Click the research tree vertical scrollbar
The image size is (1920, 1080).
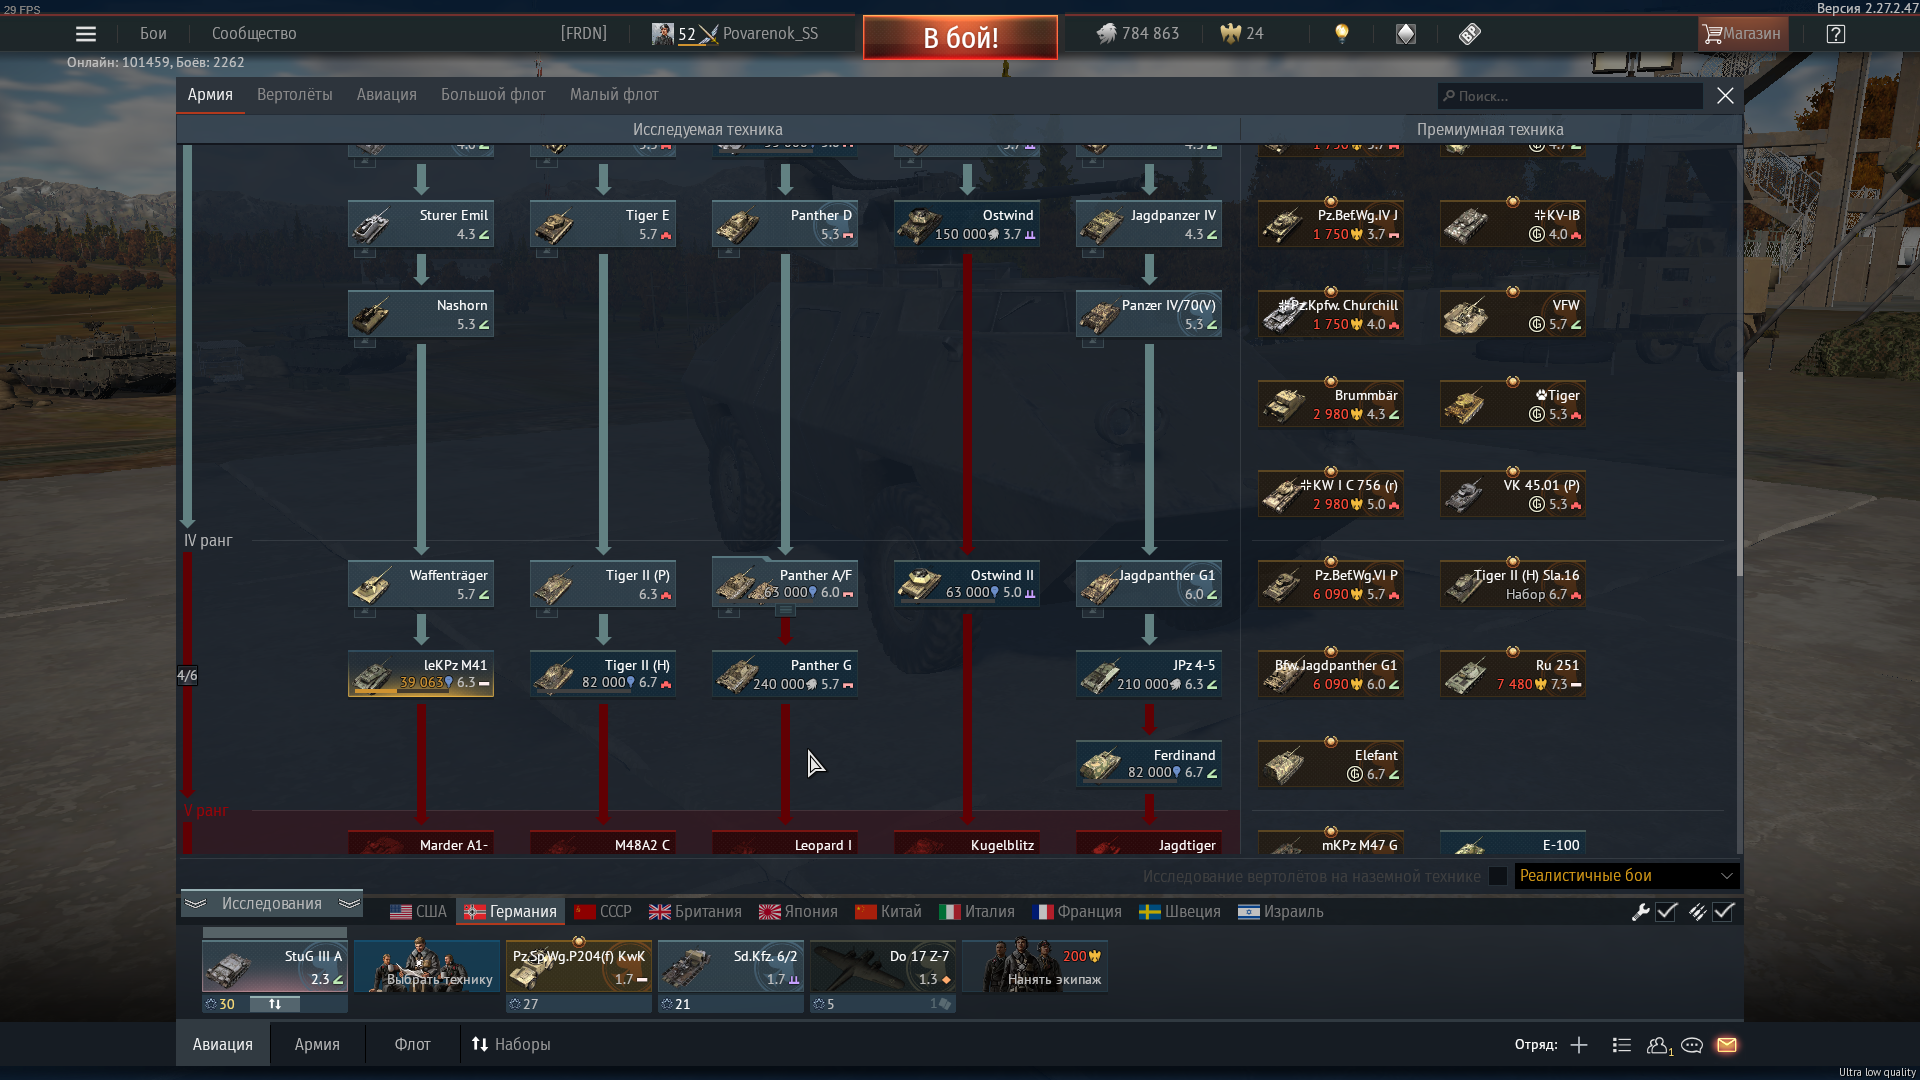[1740, 475]
